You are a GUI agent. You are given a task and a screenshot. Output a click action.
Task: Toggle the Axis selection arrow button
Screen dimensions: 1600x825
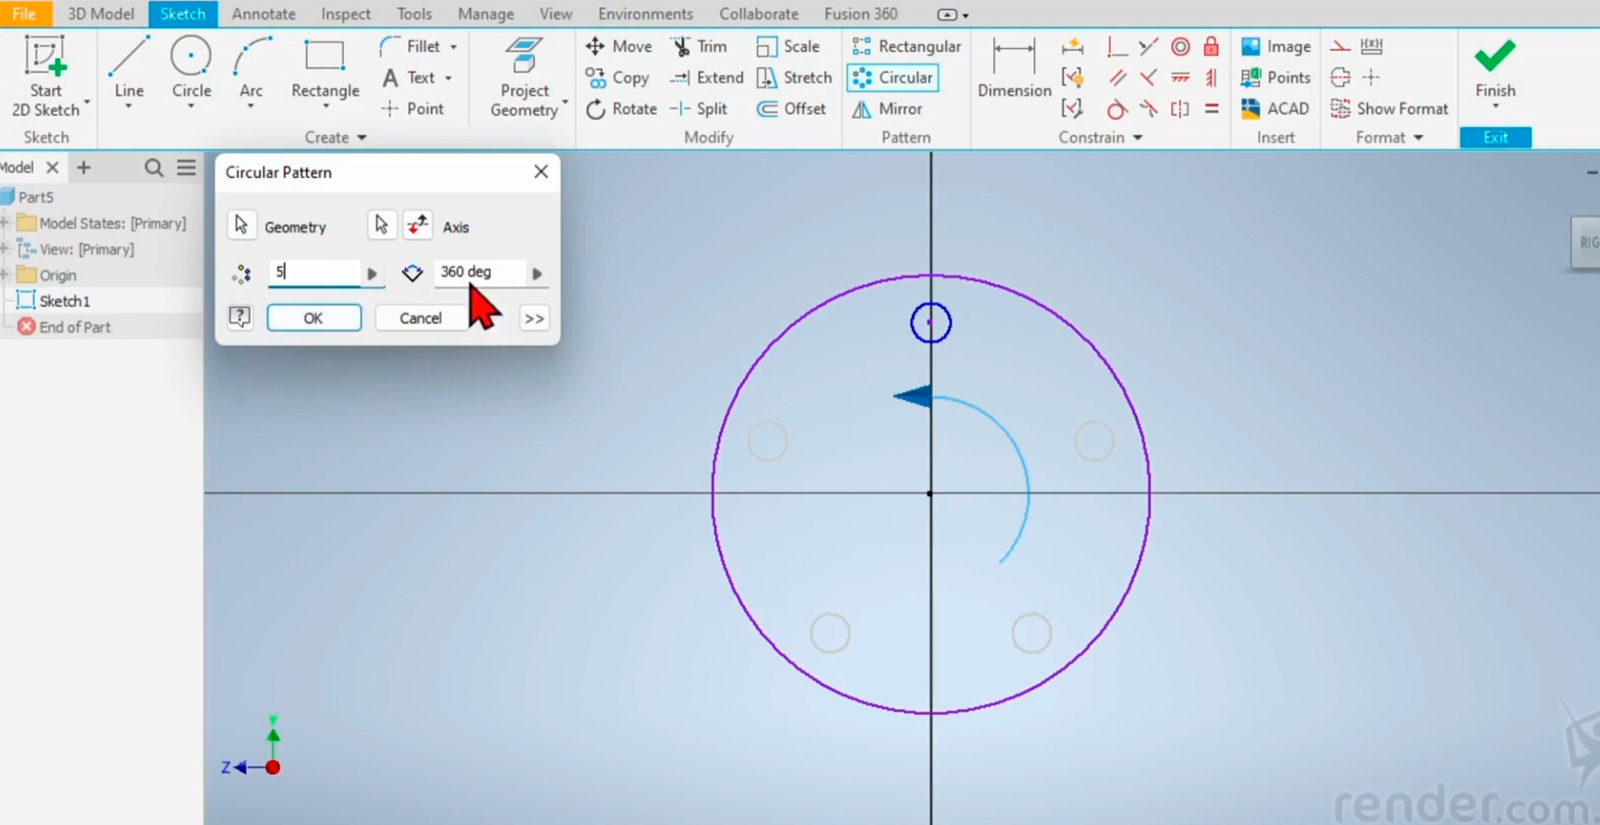tap(381, 226)
